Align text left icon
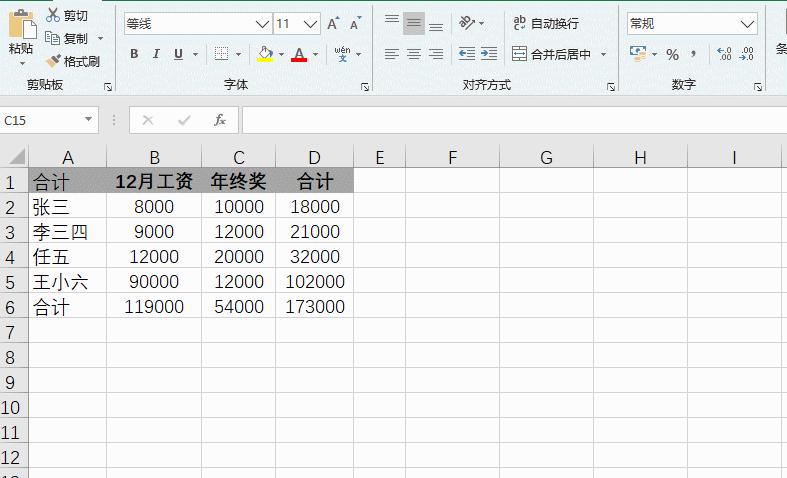This screenshot has width=787, height=478. tap(392, 54)
